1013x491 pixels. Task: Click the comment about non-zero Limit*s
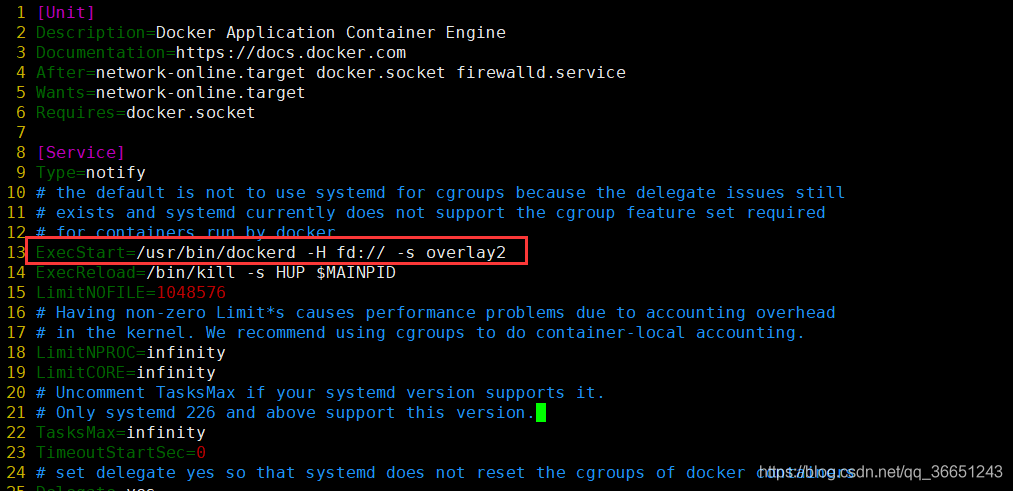click(x=435, y=313)
